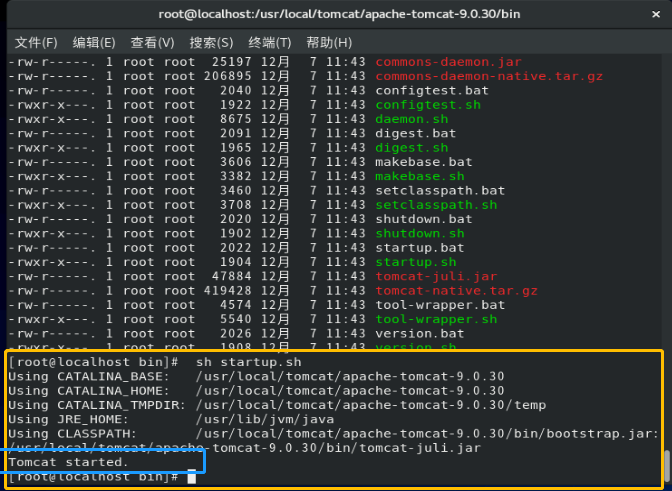Click the file name startup.bat

point(420,248)
